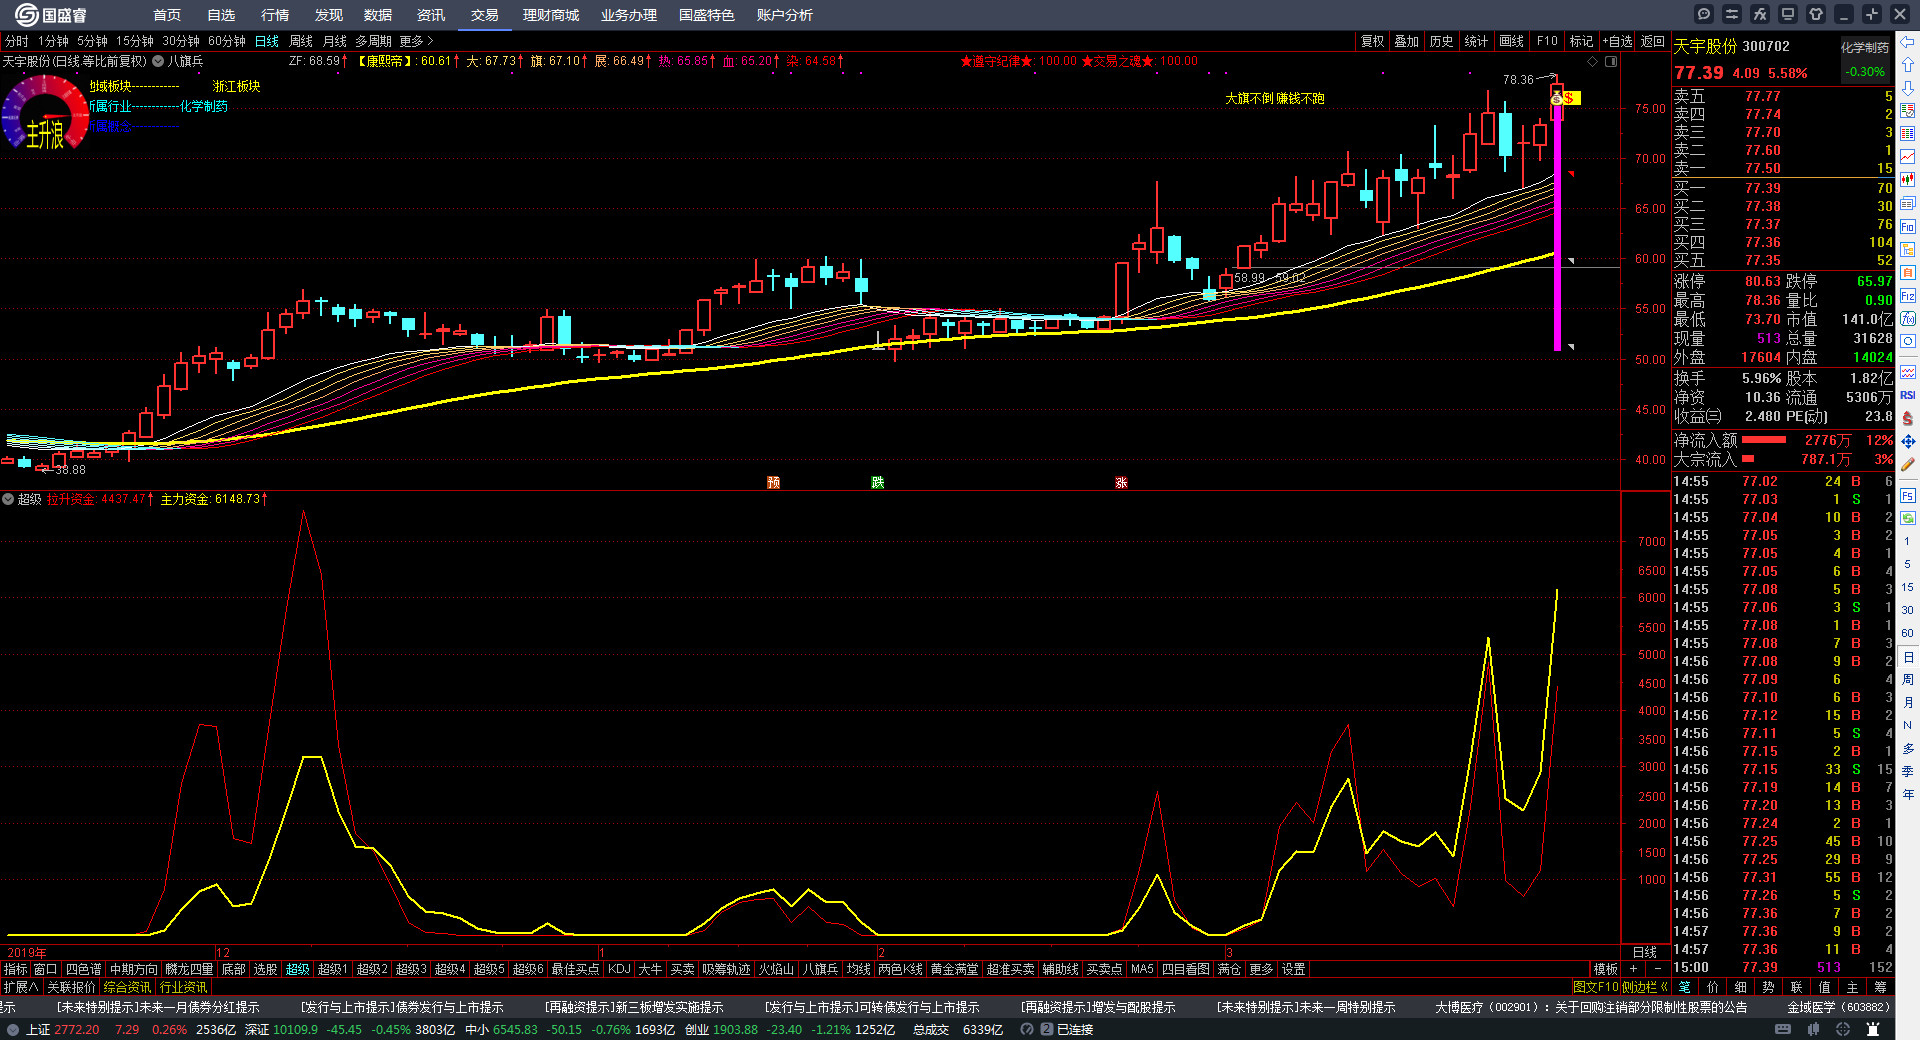Click the crosshair target icon in status bar

click(1843, 1029)
